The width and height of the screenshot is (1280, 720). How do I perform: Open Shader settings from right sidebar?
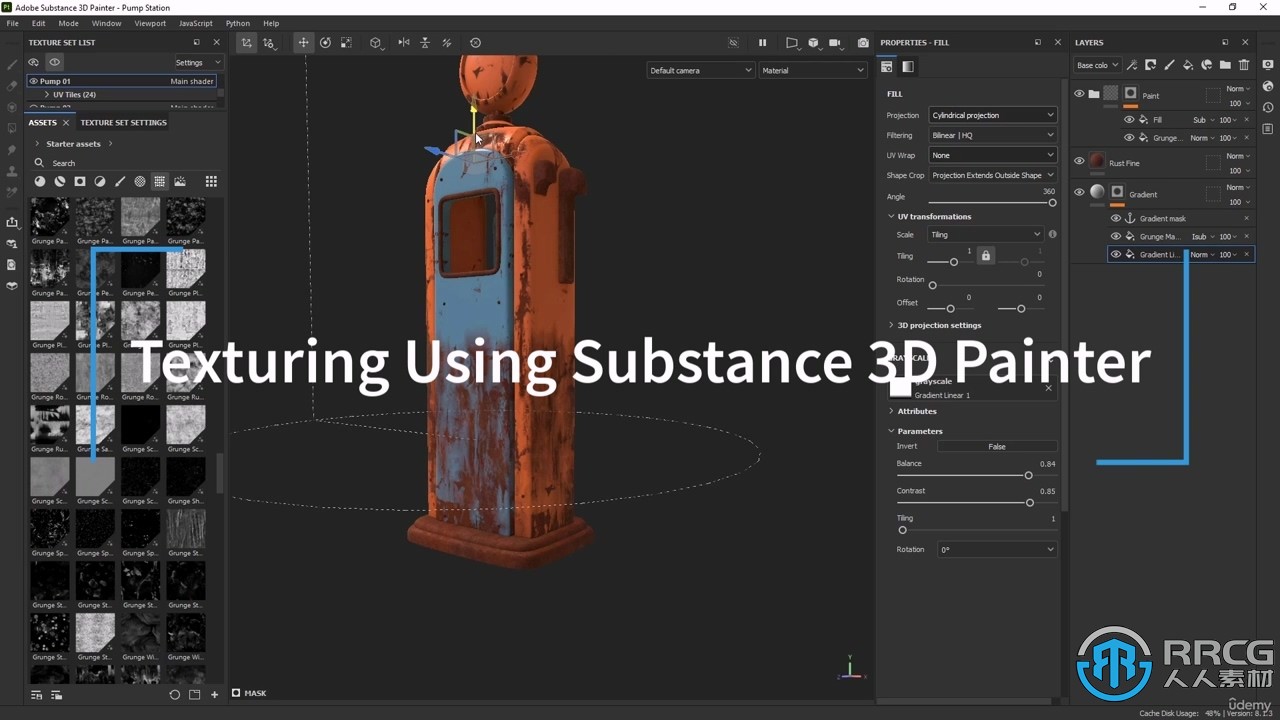pos(1268,86)
